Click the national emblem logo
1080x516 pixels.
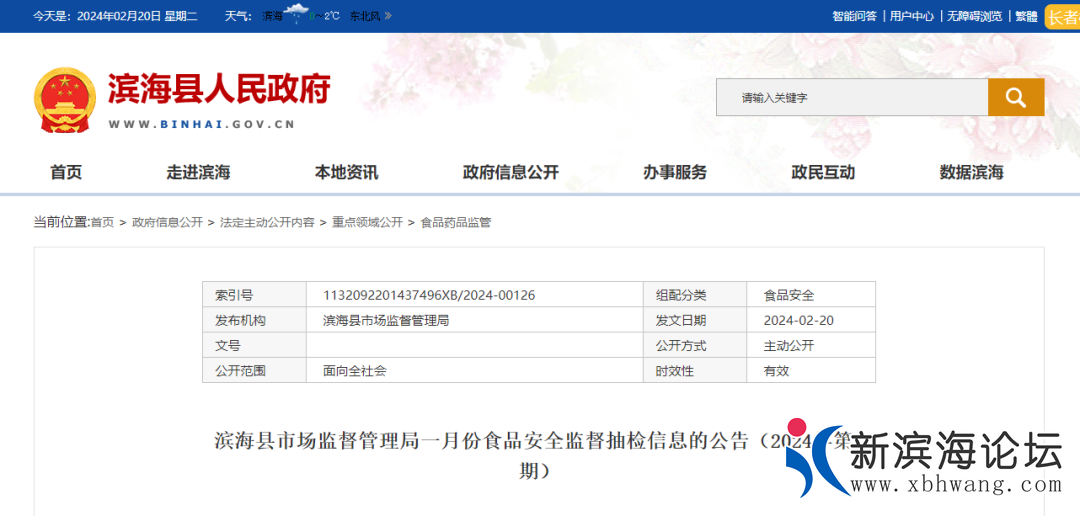[x=64, y=100]
